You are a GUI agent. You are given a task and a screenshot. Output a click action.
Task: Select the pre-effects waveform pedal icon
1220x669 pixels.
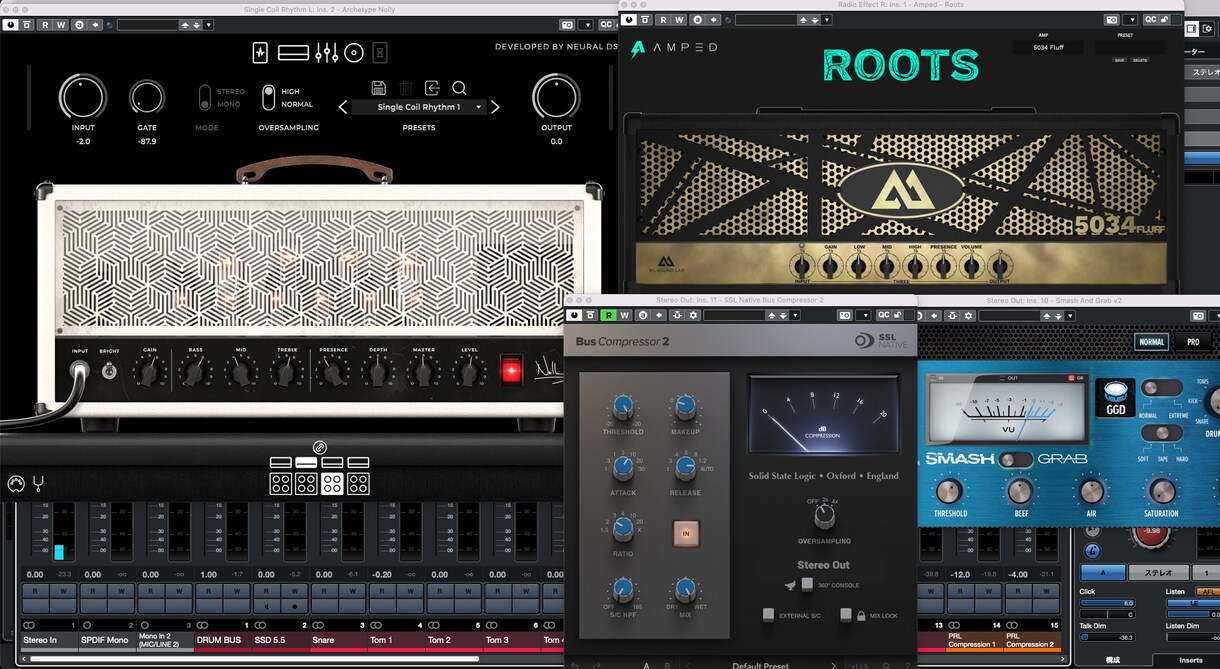tap(260, 52)
